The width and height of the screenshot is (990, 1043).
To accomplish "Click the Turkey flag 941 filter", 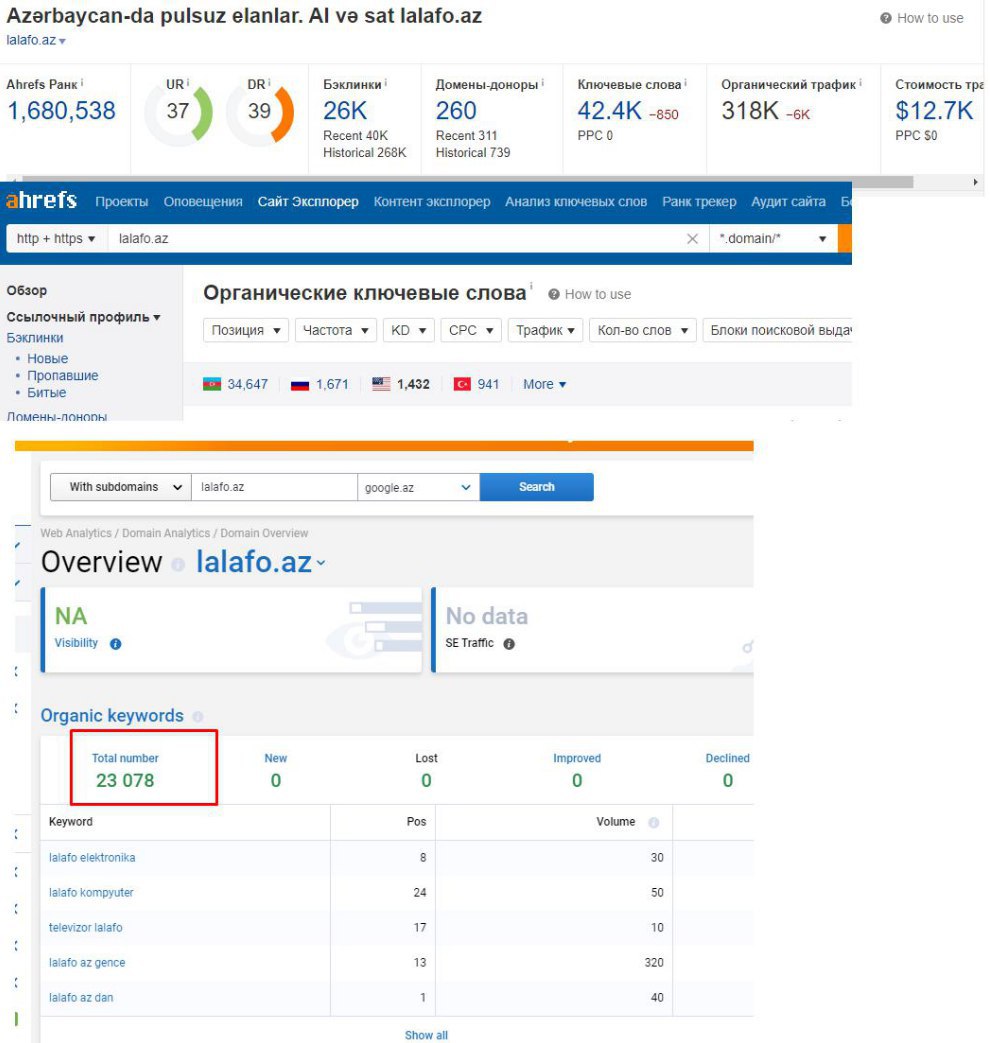I will point(476,384).
